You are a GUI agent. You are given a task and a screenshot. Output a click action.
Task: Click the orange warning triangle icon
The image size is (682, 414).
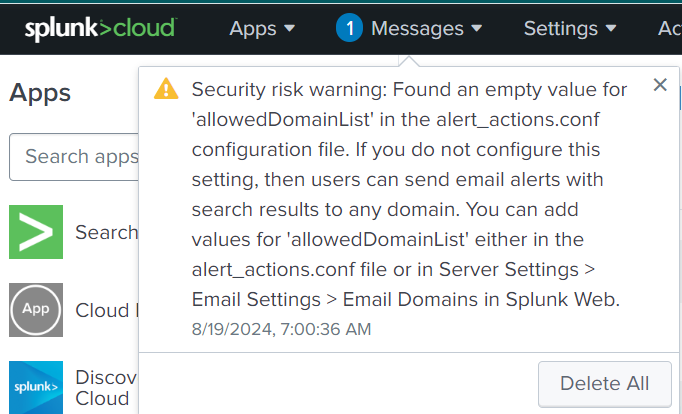click(166, 90)
